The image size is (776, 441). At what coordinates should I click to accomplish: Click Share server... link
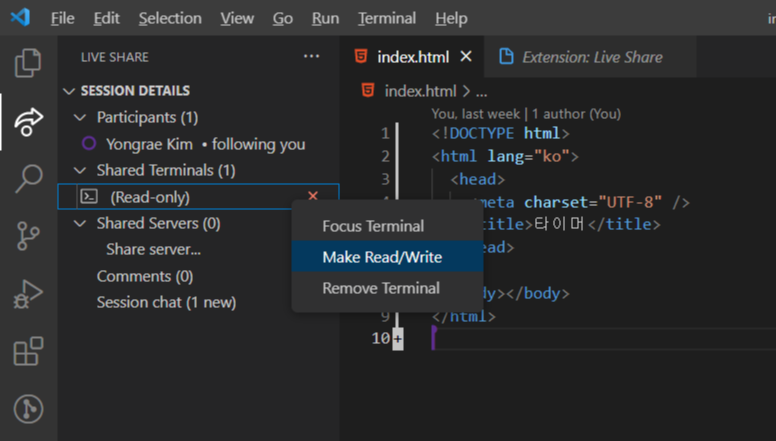point(153,249)
